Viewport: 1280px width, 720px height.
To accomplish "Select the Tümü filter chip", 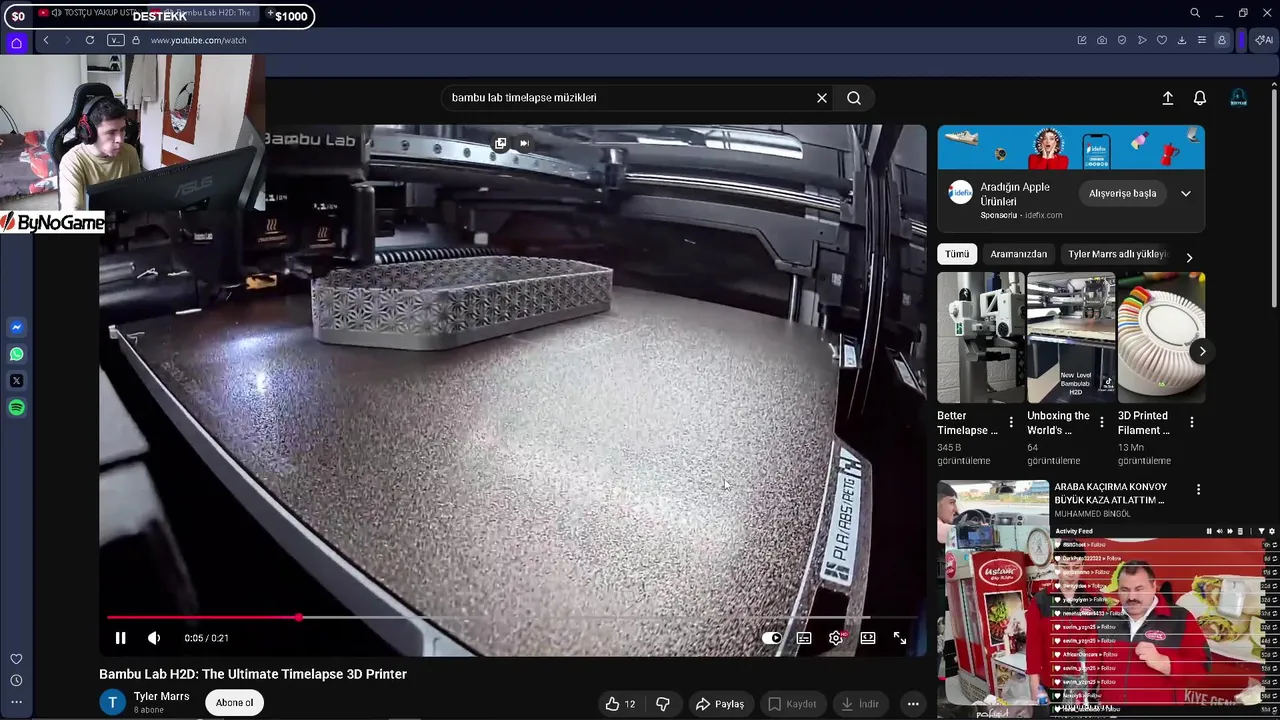I will coord(957,254).
